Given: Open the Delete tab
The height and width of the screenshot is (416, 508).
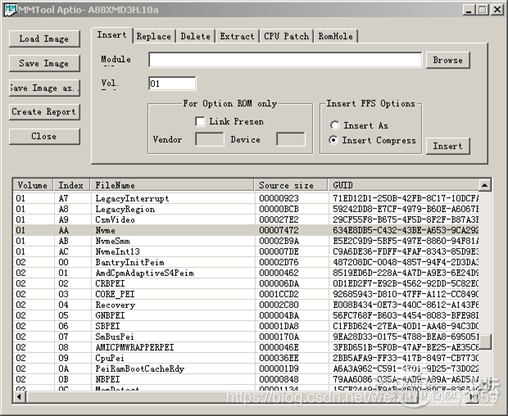Looking at the screenshot, I should (196, 36).
